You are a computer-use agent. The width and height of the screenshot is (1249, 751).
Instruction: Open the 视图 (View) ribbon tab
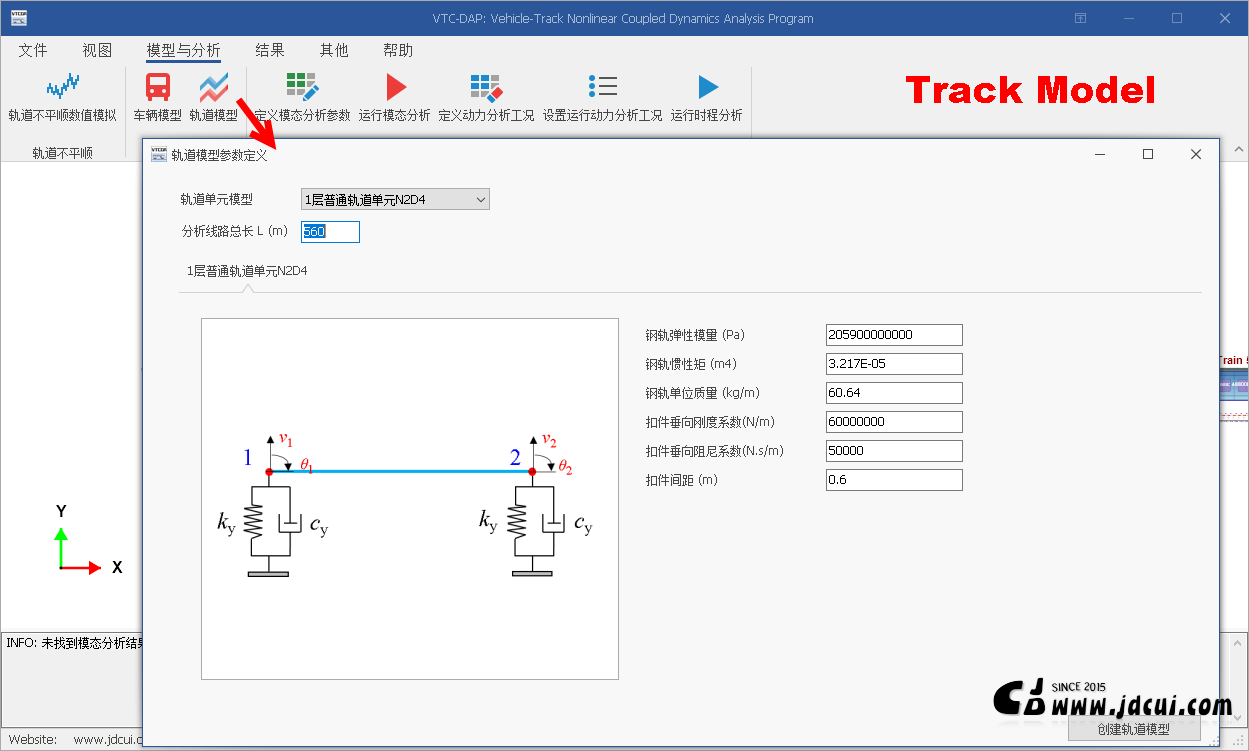coord(97,50)
